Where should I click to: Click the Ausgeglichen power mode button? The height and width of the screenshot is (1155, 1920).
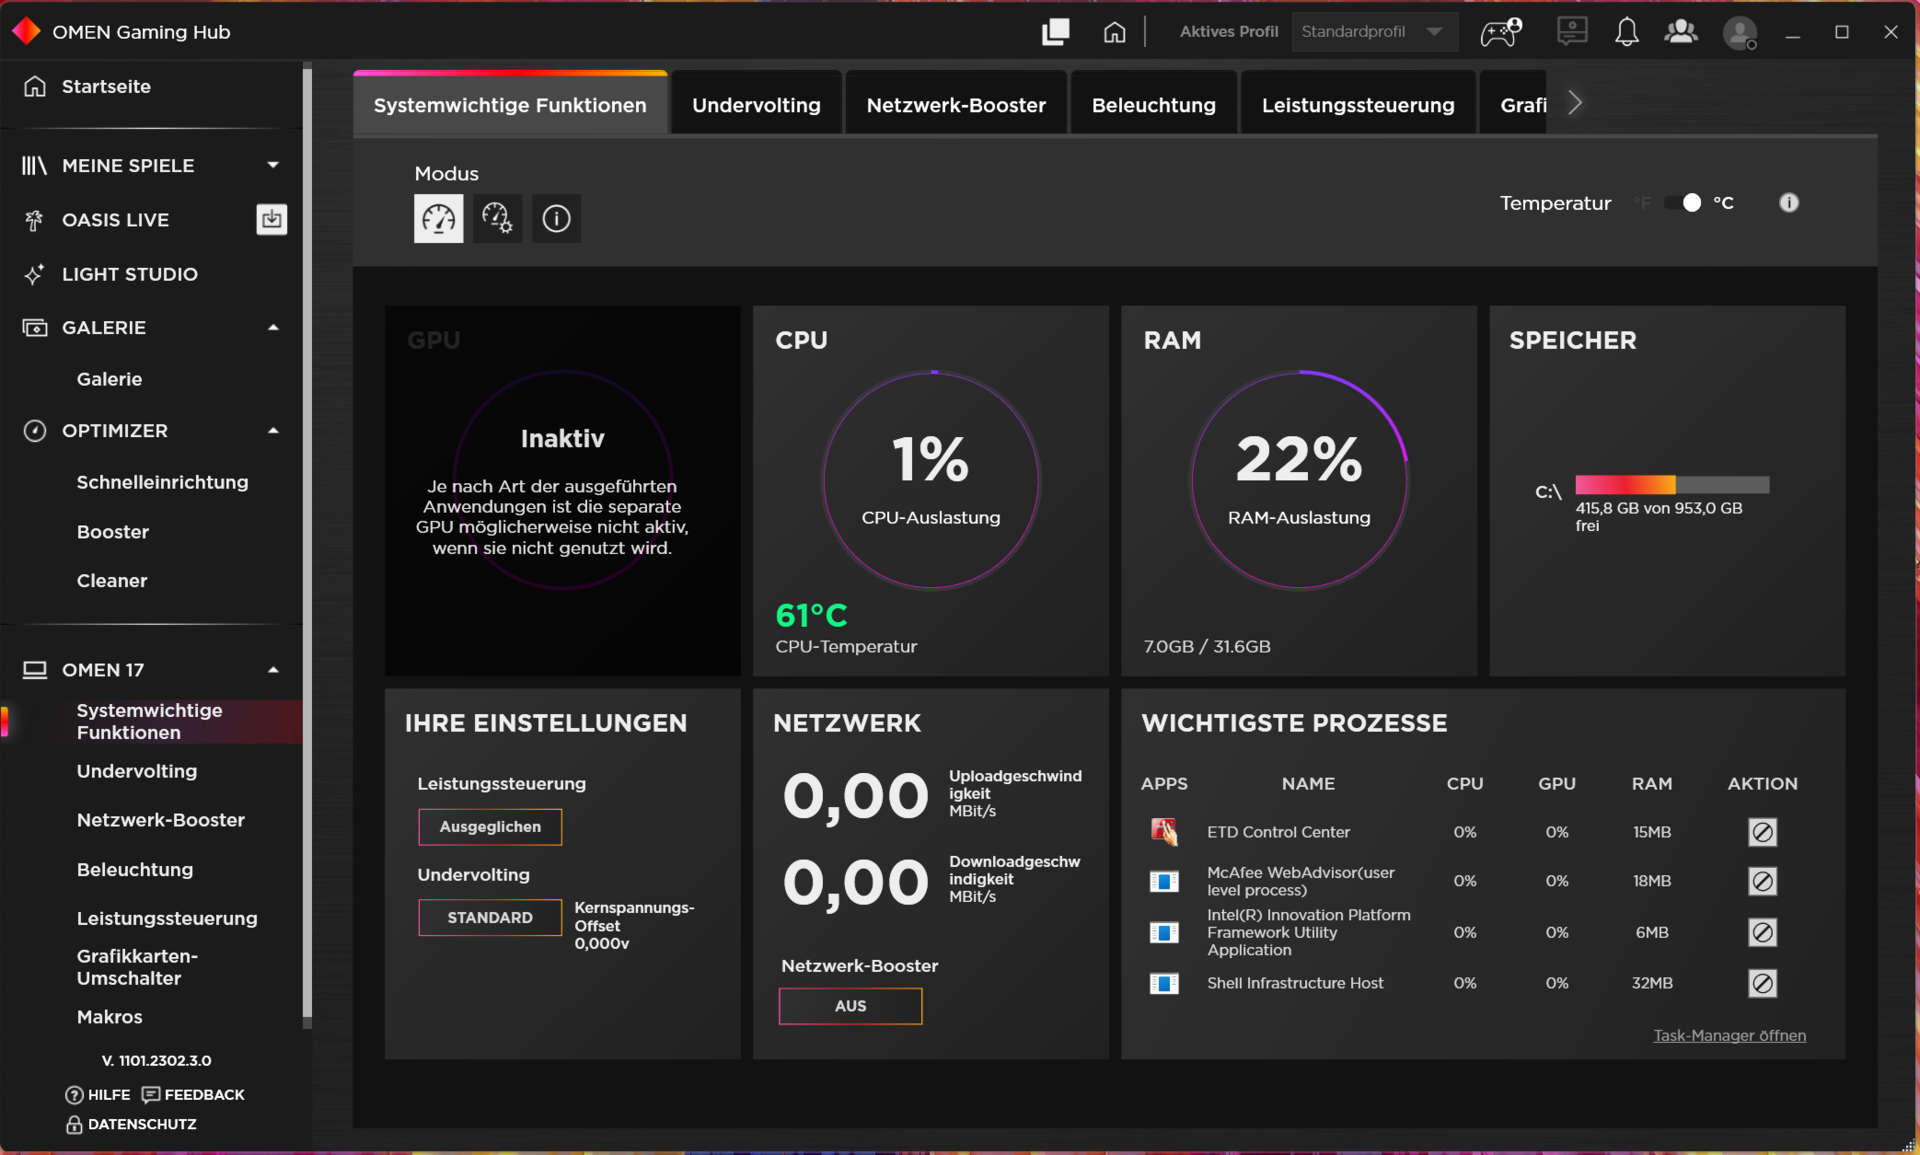point(490,827)
